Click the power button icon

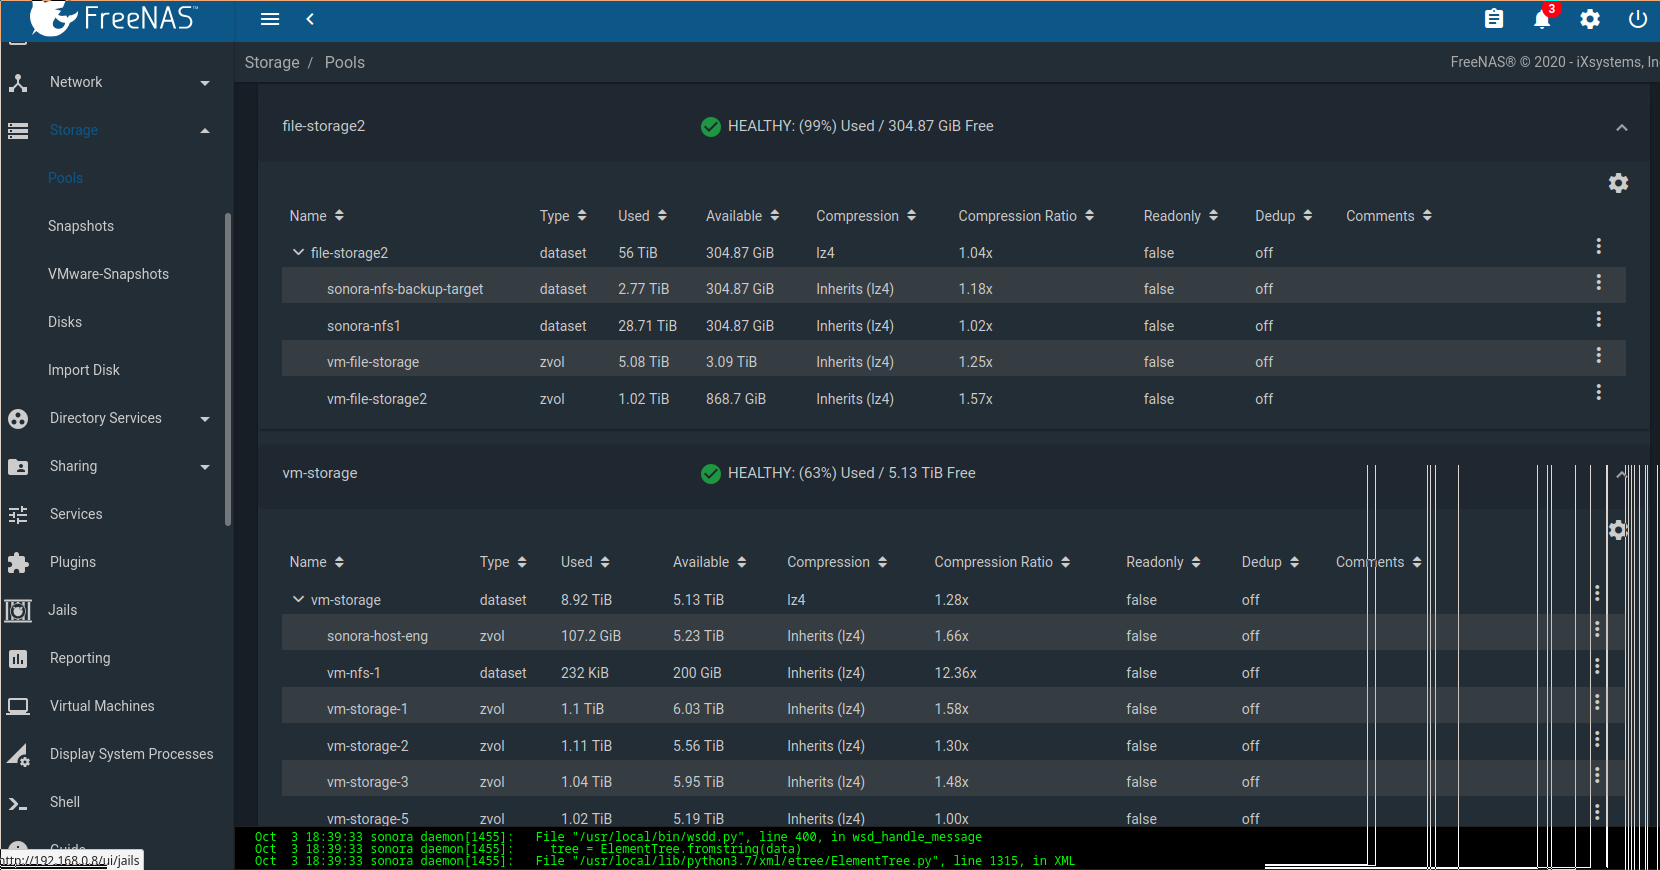(1637, 19)
